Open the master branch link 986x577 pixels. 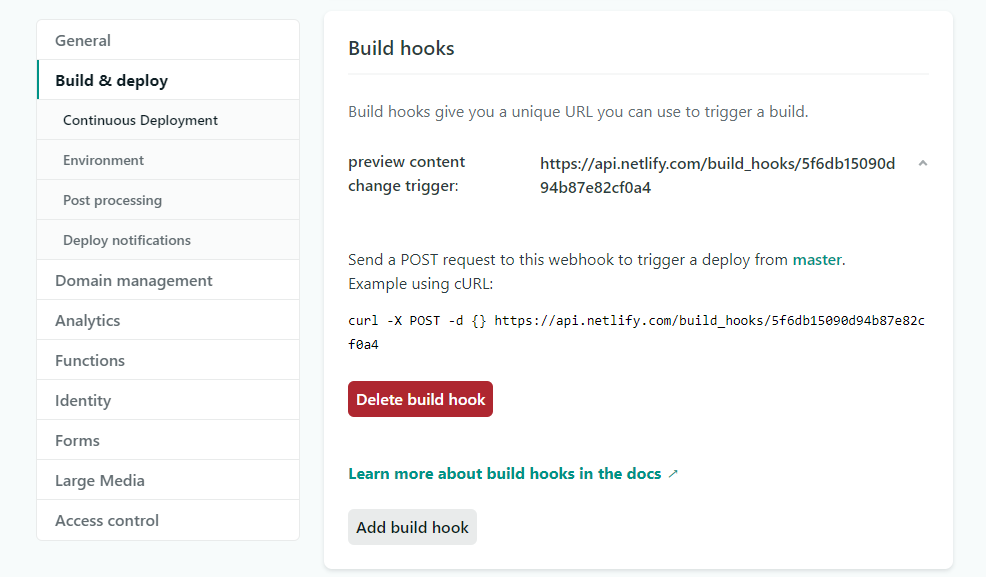(817, 259)
